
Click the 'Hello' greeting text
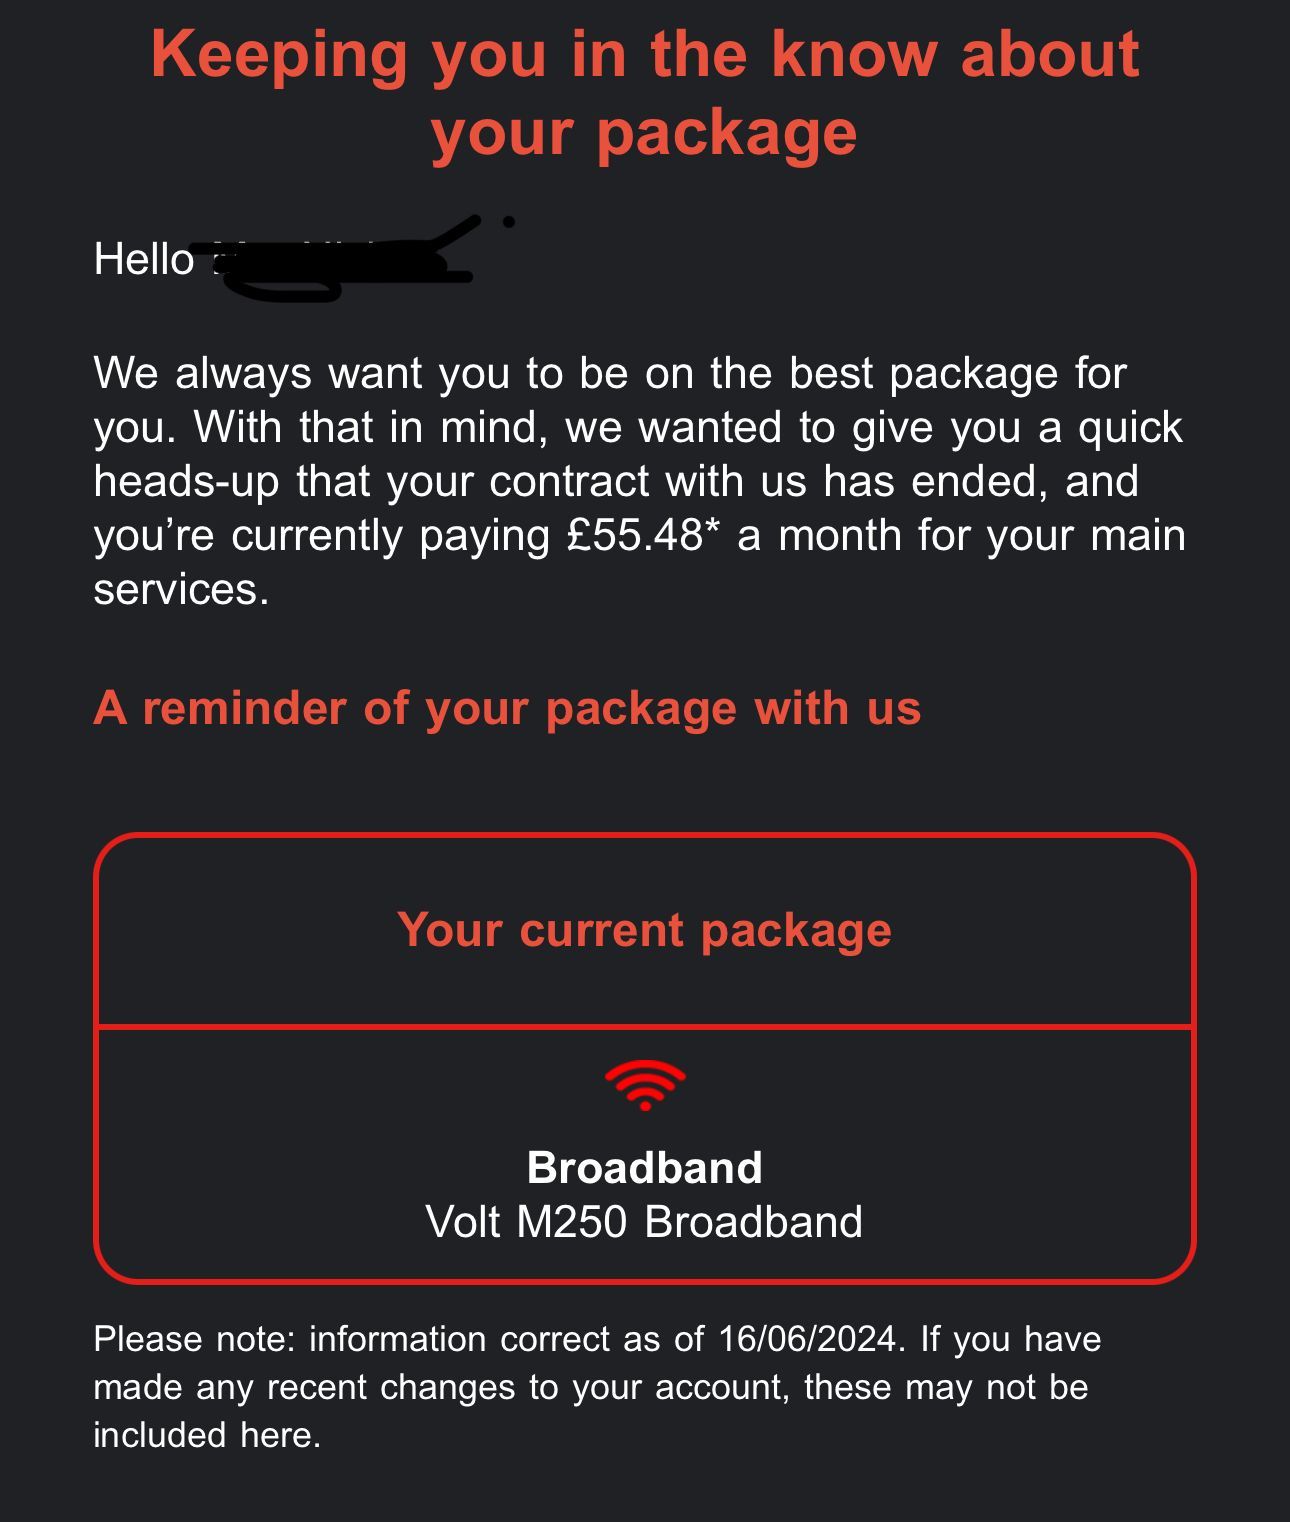144,259
